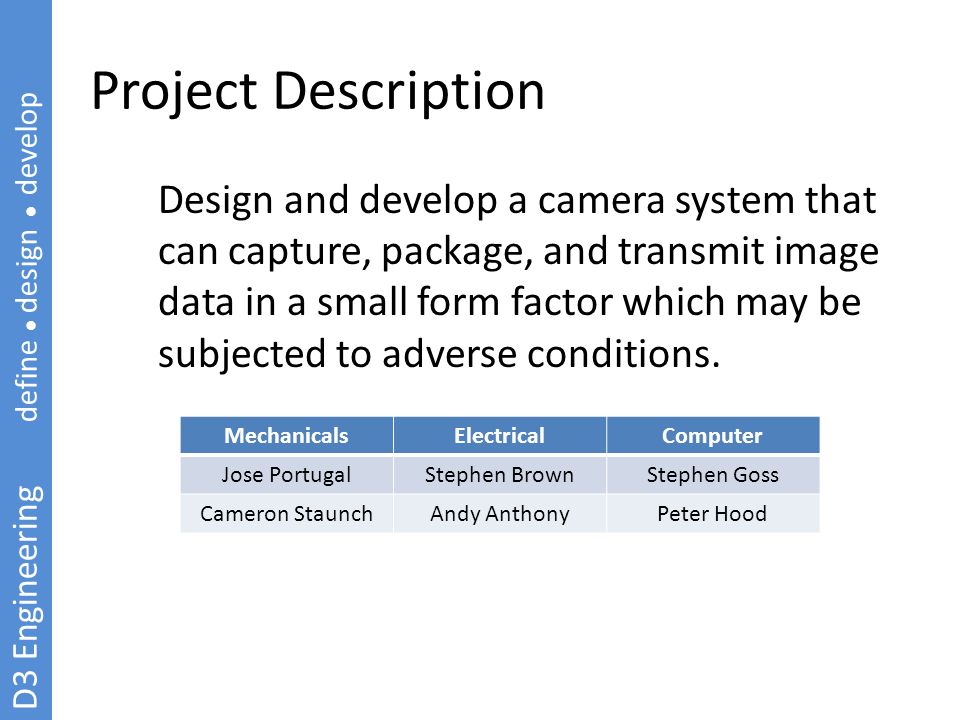
Task: Select the 'Jose Portugal' table cell
Action: click(x=287, y=474)
